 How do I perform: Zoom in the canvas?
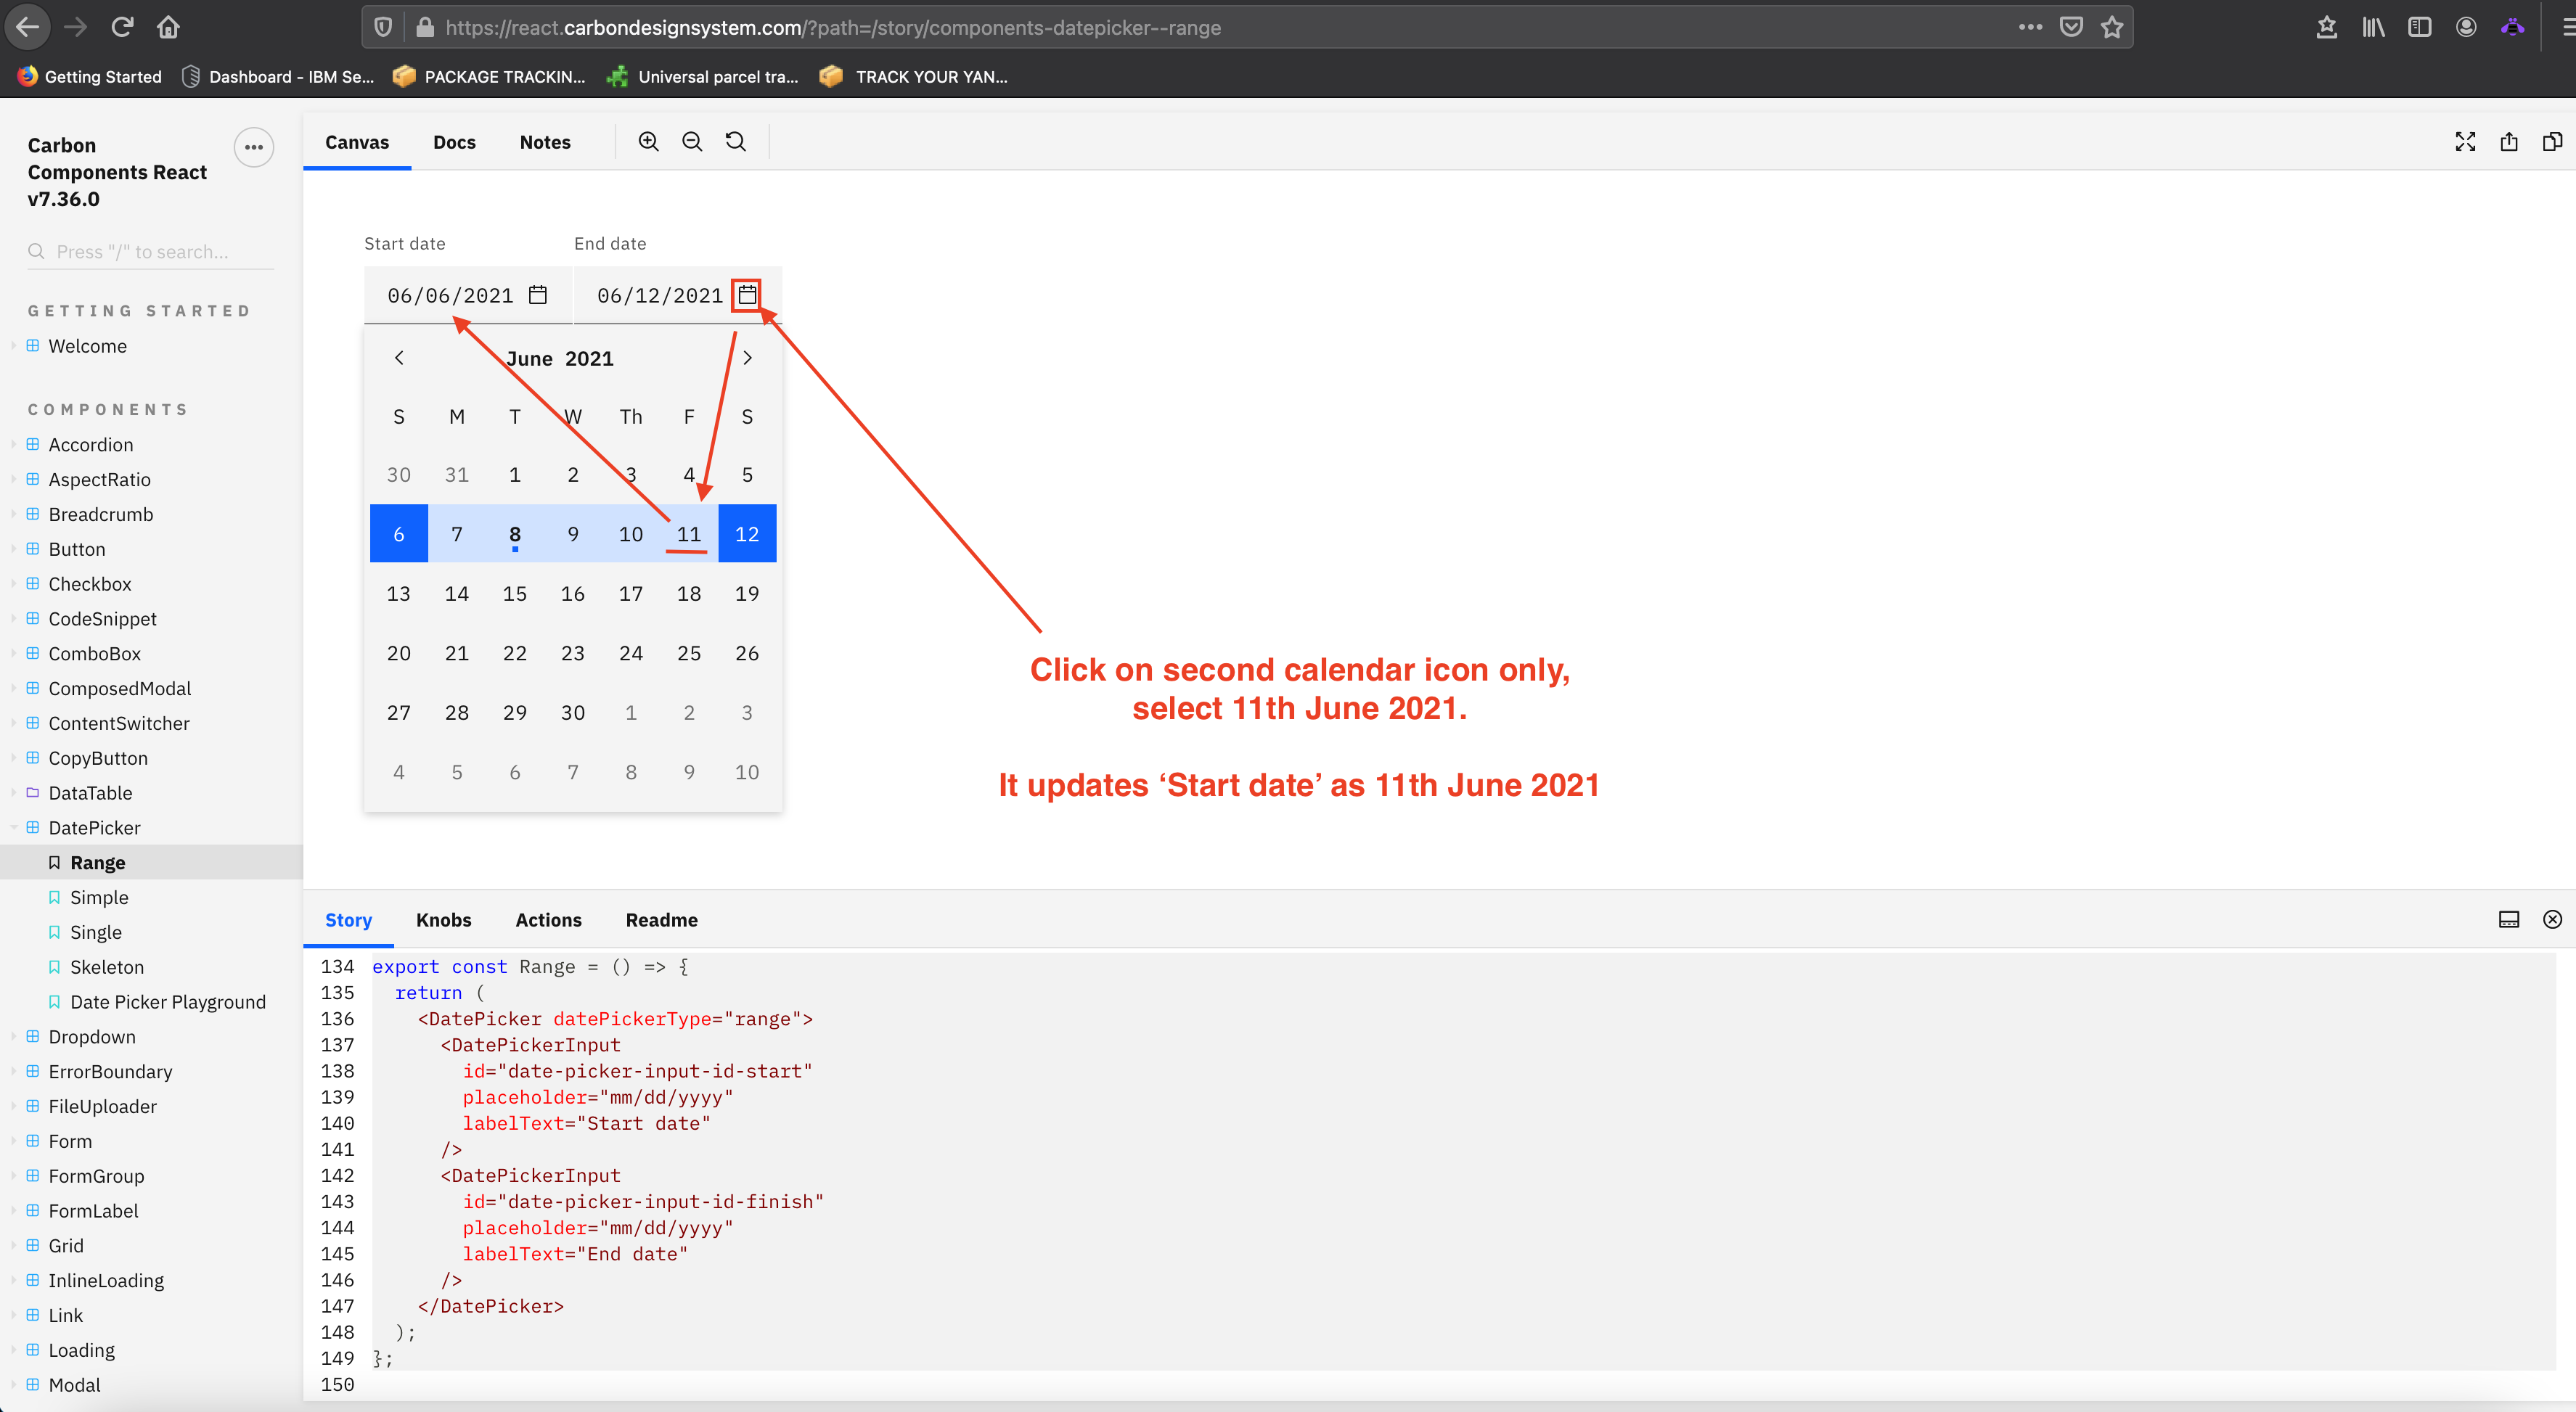pyautogui.click(x=649, y=142)
